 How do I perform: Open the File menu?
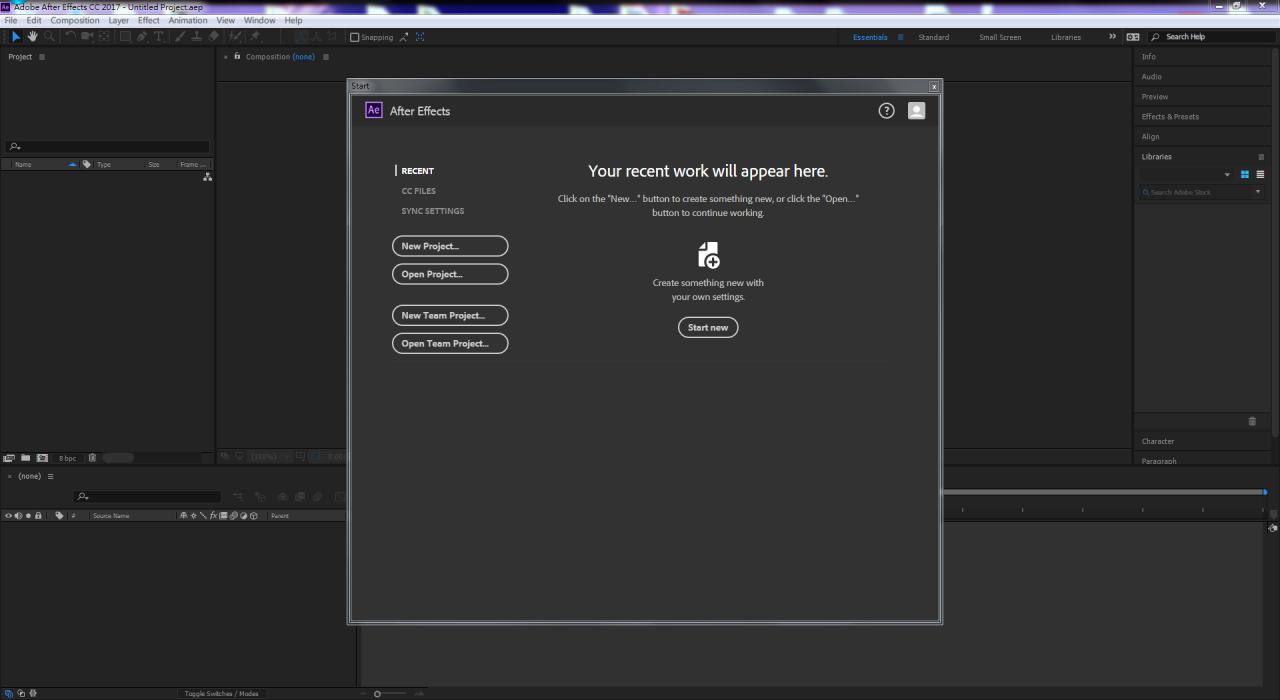click(x=11, y=20)
